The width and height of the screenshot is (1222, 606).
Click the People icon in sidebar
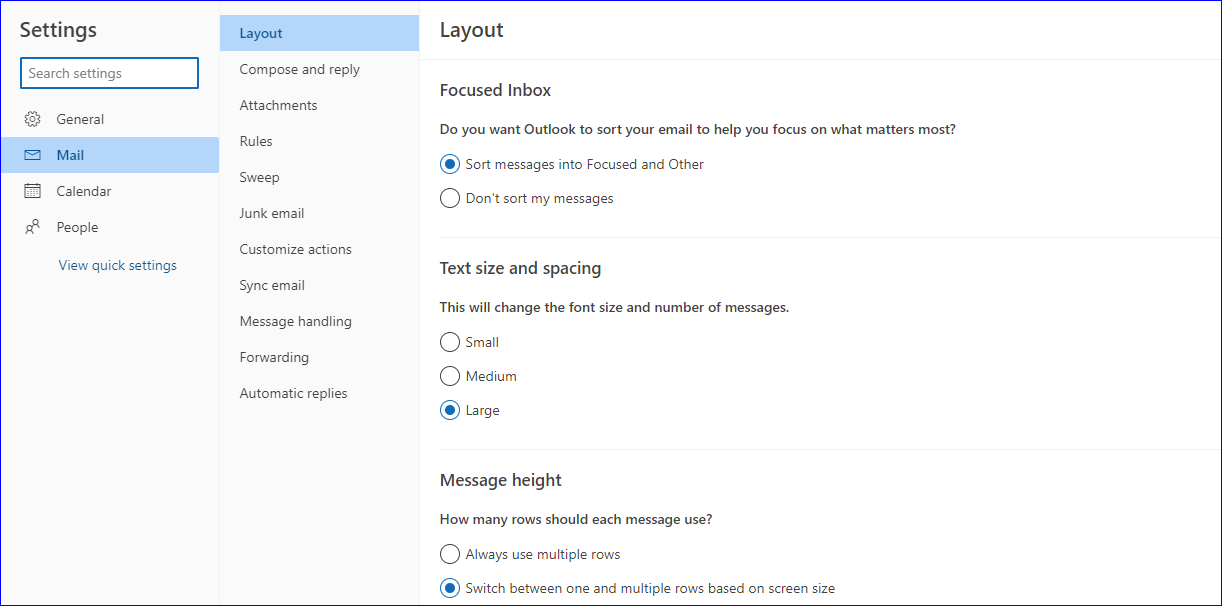tap(33, 227)
